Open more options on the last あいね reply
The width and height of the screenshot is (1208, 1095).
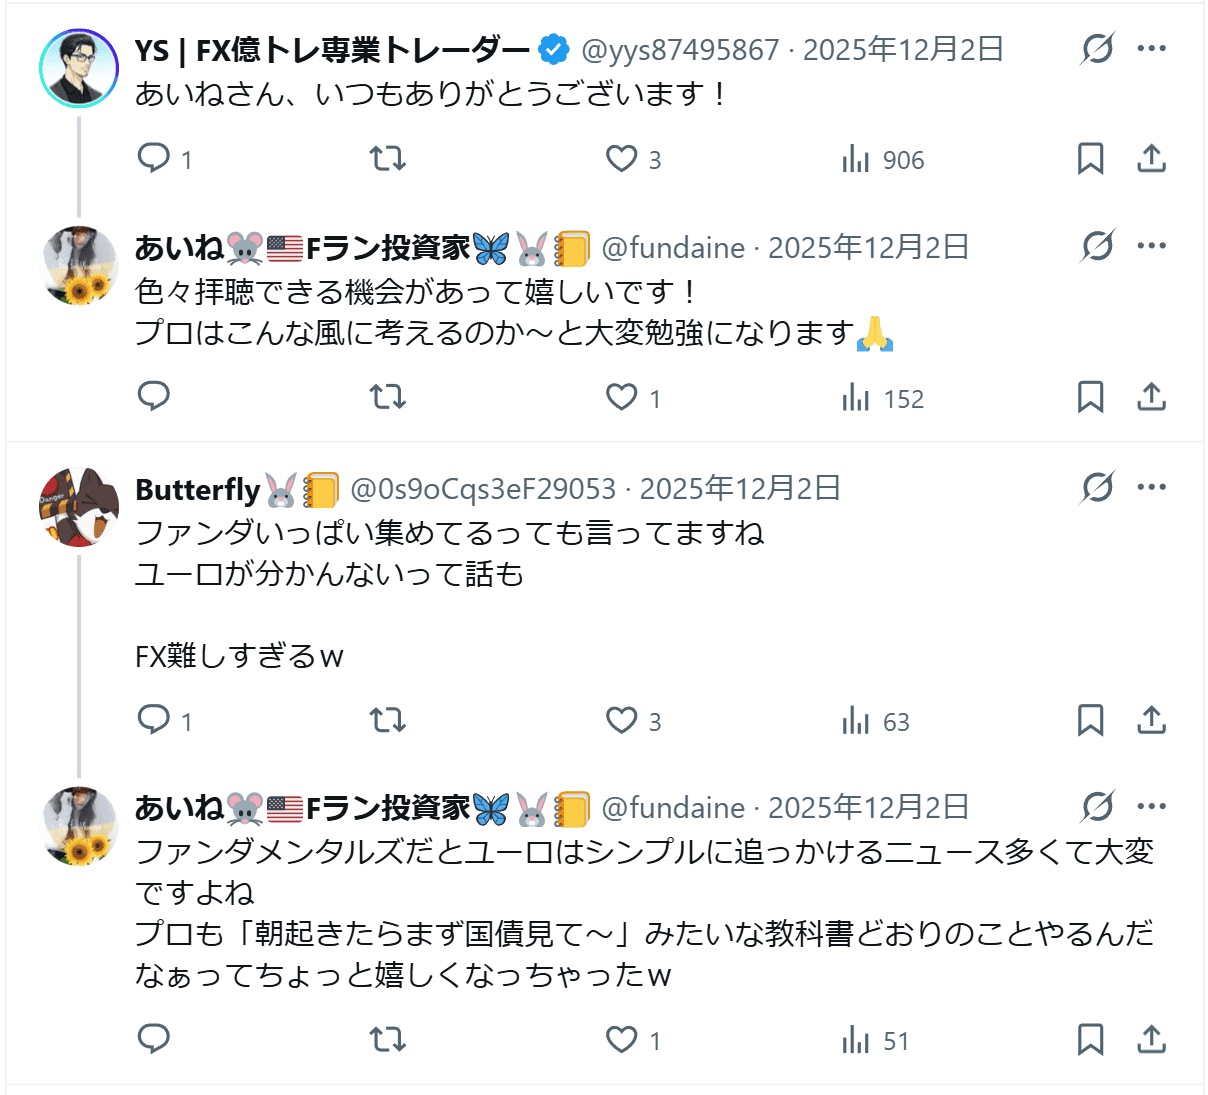coord(1152,806)
